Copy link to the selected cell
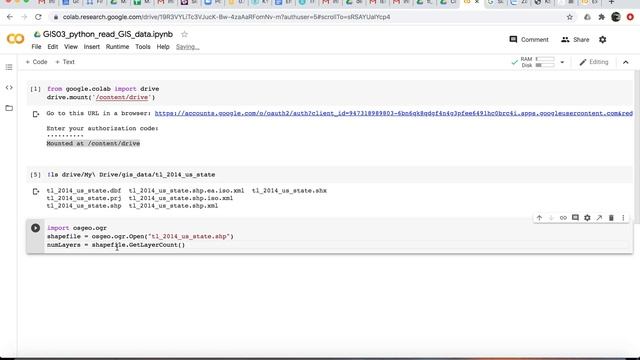Screen dimensions: 640x360 [x=563, y=218]
